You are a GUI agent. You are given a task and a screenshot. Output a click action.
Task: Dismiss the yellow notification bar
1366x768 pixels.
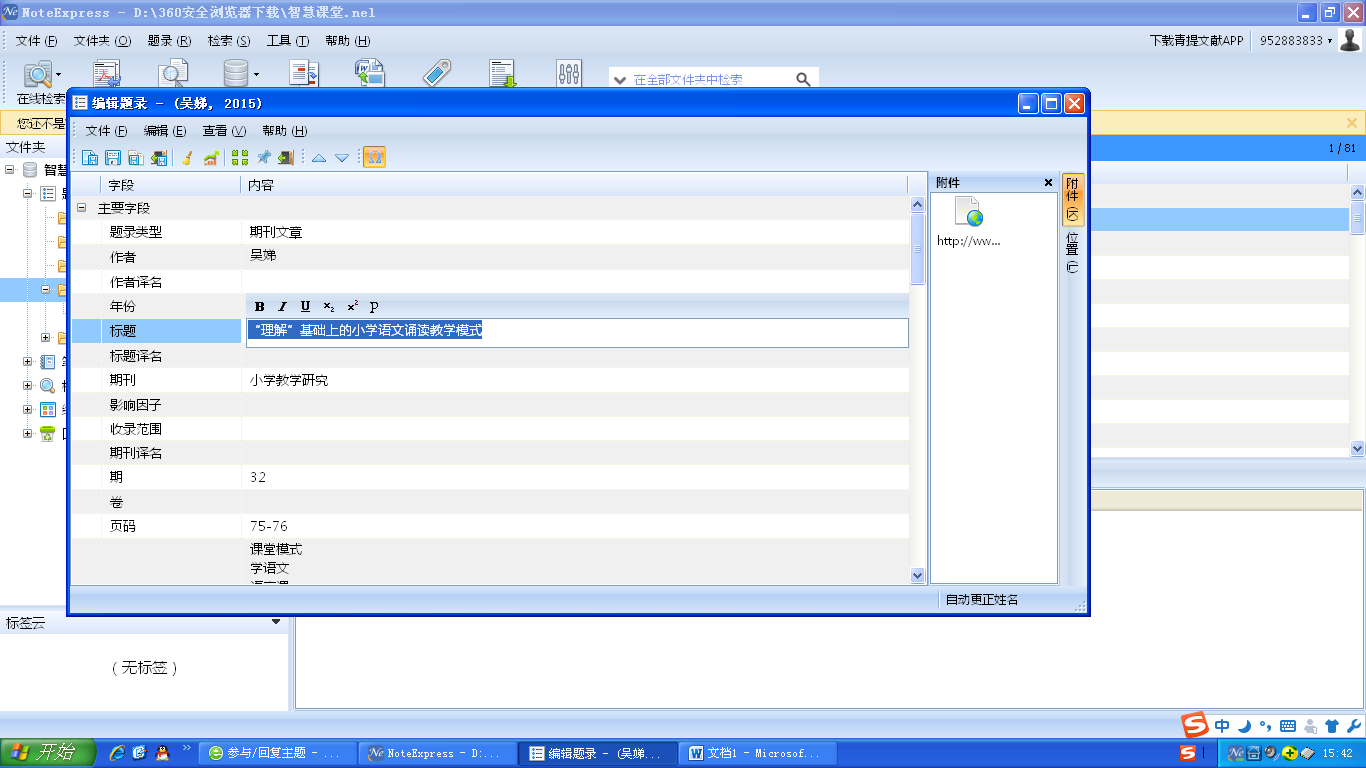[1352, 123]
